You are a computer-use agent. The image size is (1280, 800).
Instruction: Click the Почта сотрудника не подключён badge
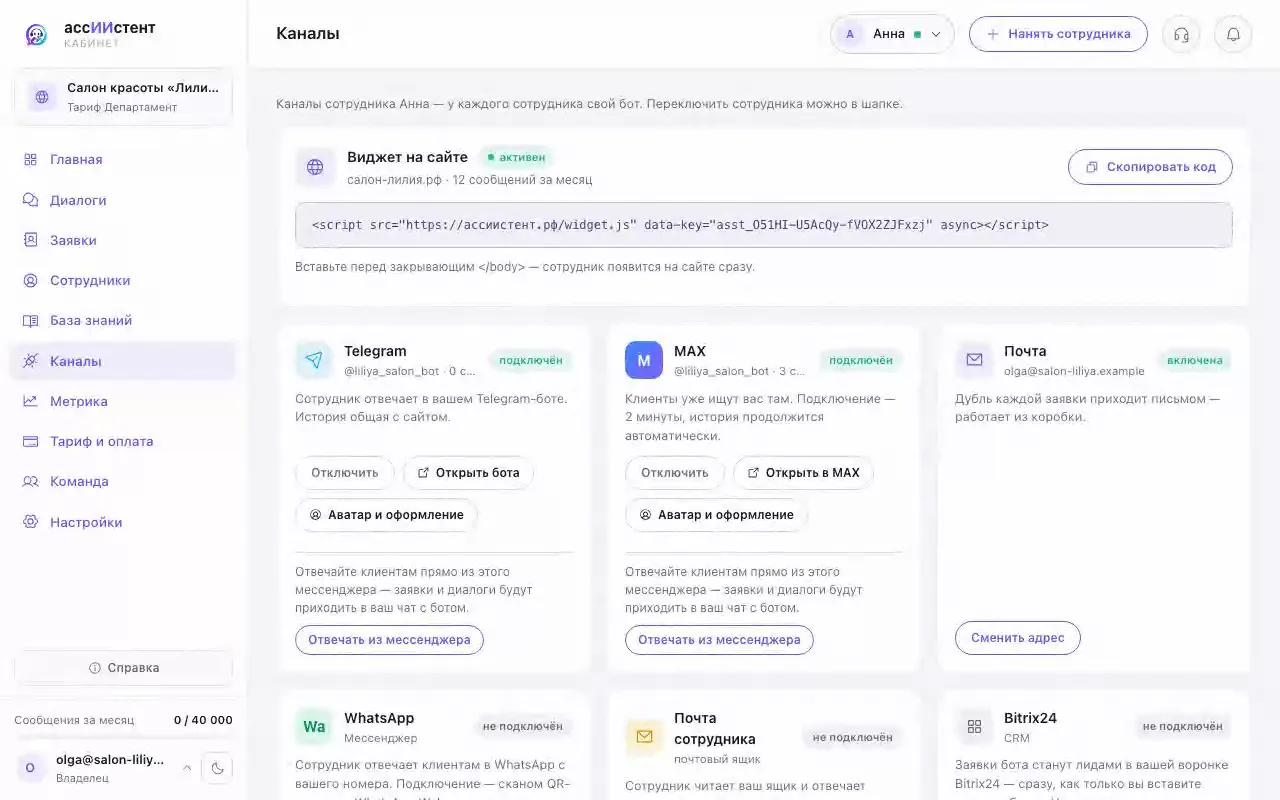pyautogui.click(x=852, y=737)
